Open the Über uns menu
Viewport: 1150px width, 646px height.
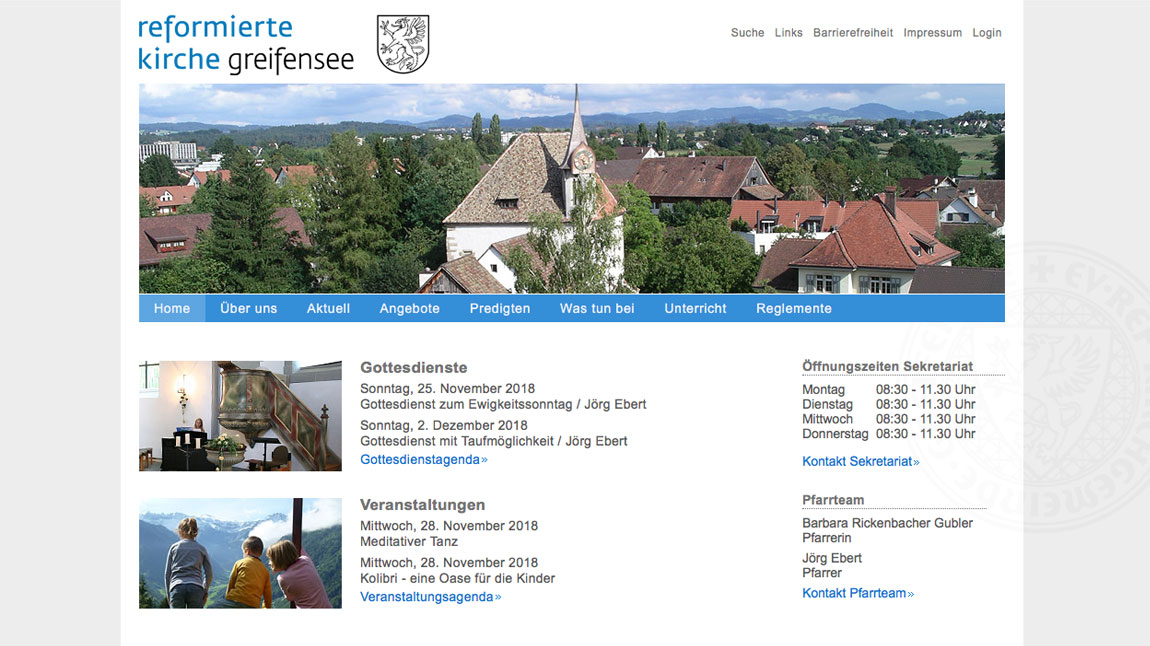[x=249, y=309]
